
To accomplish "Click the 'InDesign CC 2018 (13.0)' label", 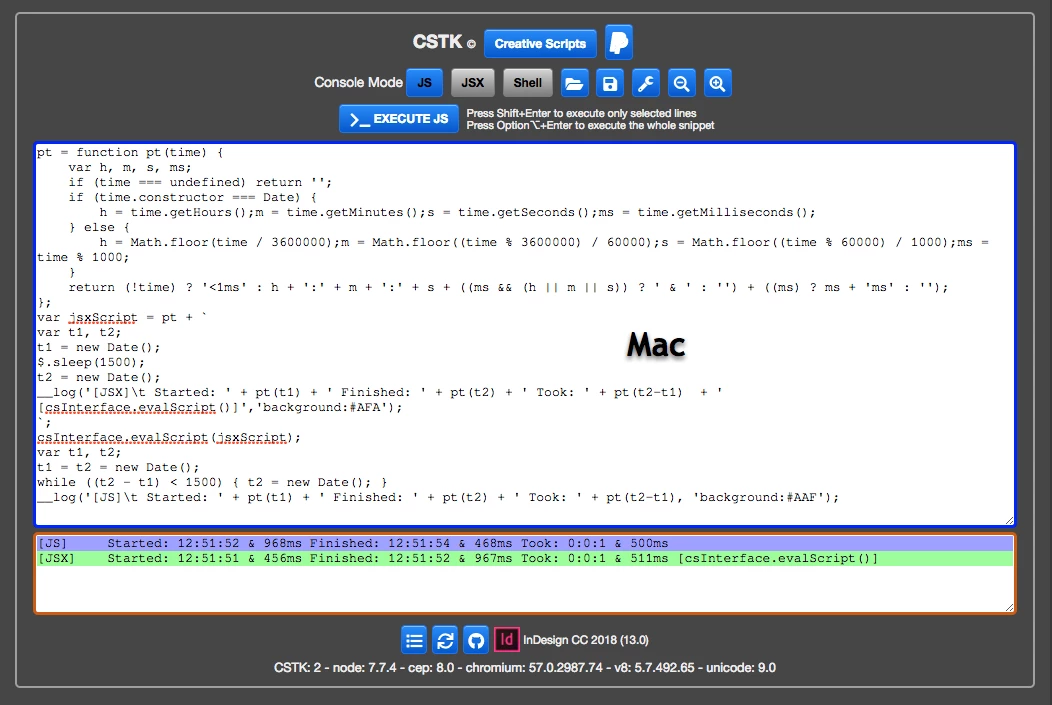I will tap(586, 640).
